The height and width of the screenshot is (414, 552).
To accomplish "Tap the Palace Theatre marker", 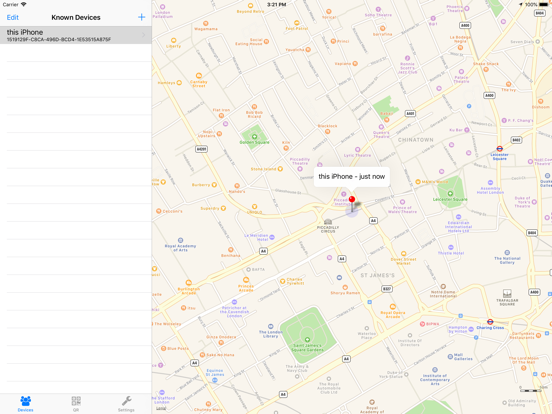I will pos(461,71).
